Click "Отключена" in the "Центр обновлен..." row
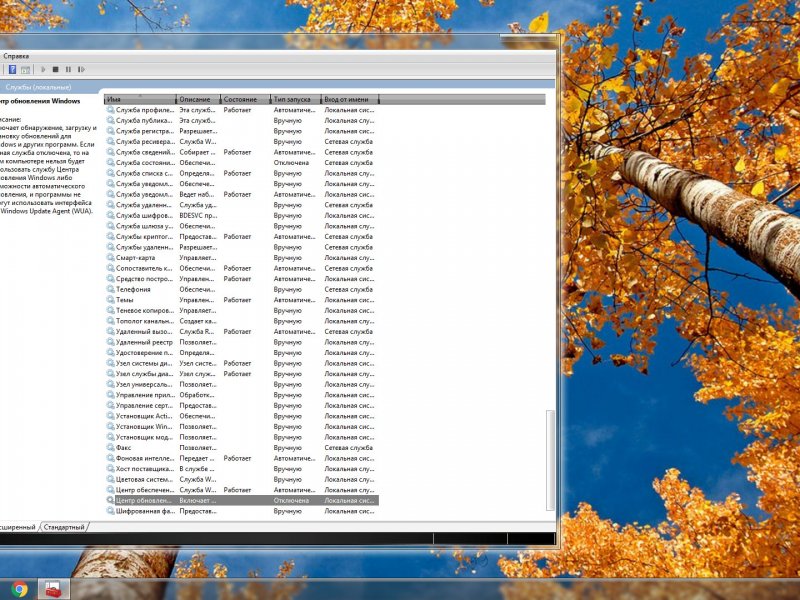800x600 pixels. 291,501
